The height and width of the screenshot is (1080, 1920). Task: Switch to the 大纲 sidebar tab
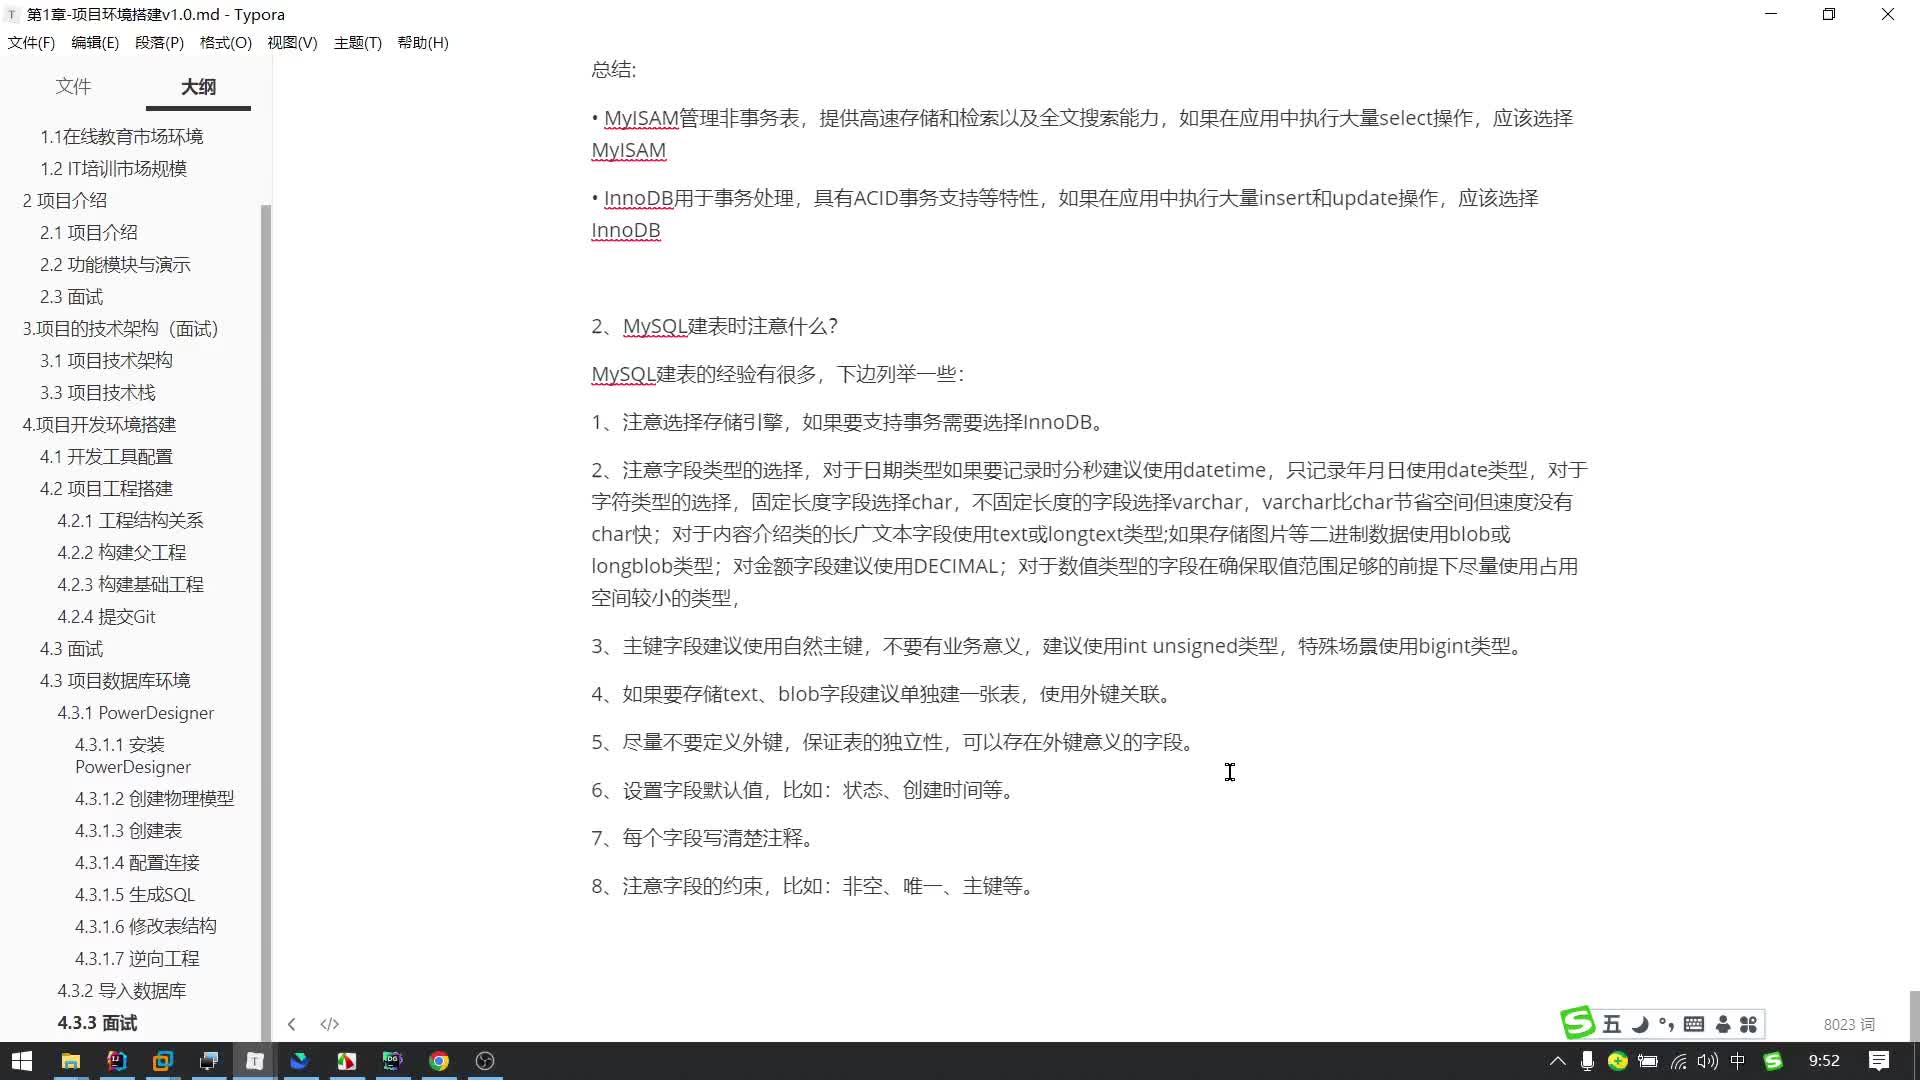pyautogui.click(x=198, y=87)
